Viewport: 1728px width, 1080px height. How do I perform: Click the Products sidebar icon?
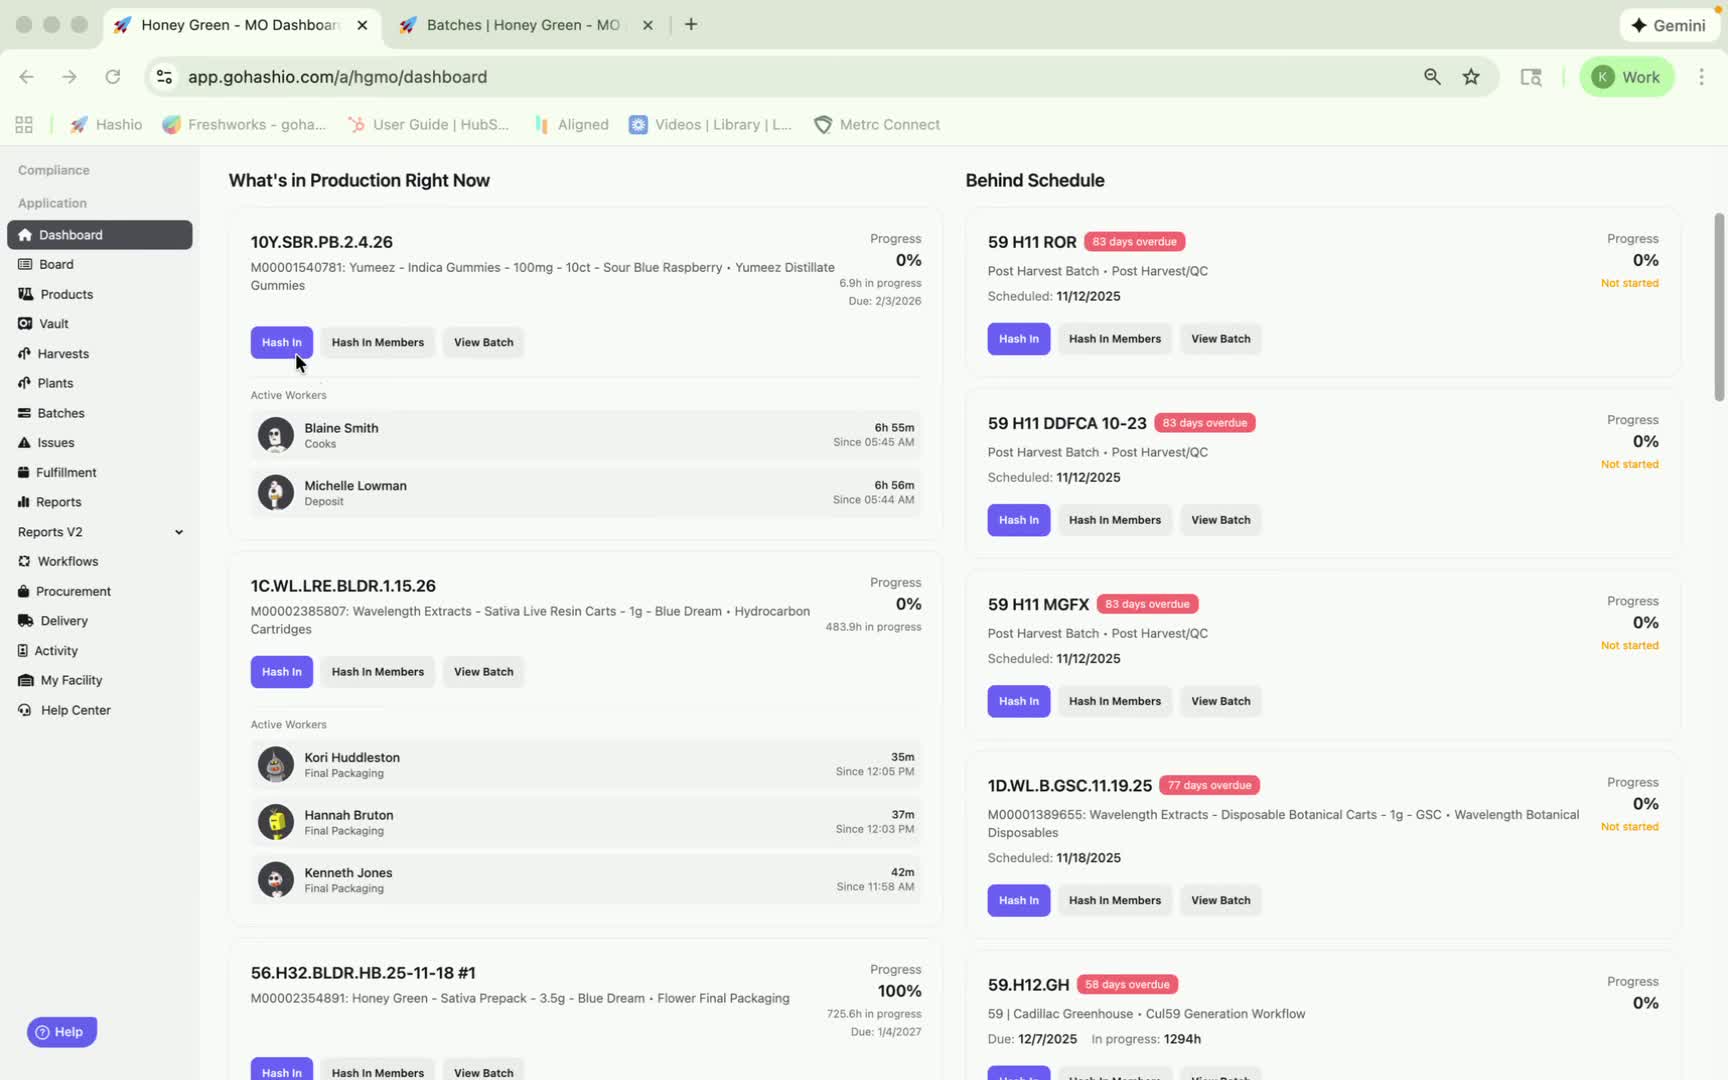25,294
